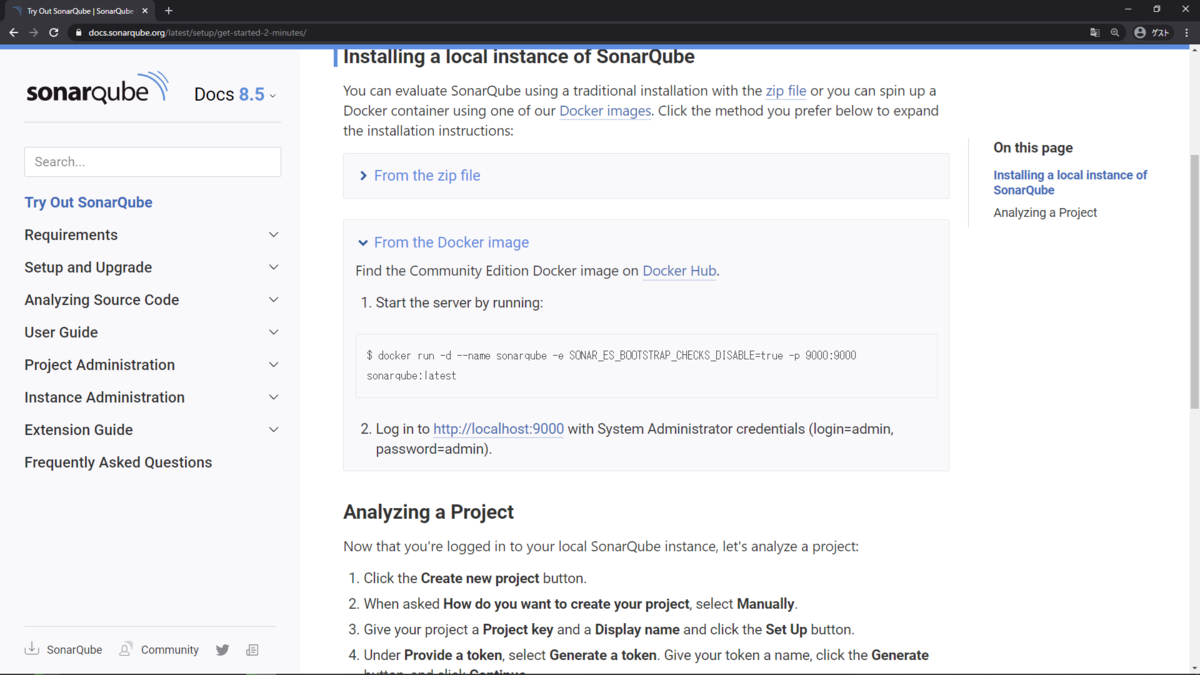Open the Docker Hub link
Screen dimensions: 1200x675
point(679,271)
